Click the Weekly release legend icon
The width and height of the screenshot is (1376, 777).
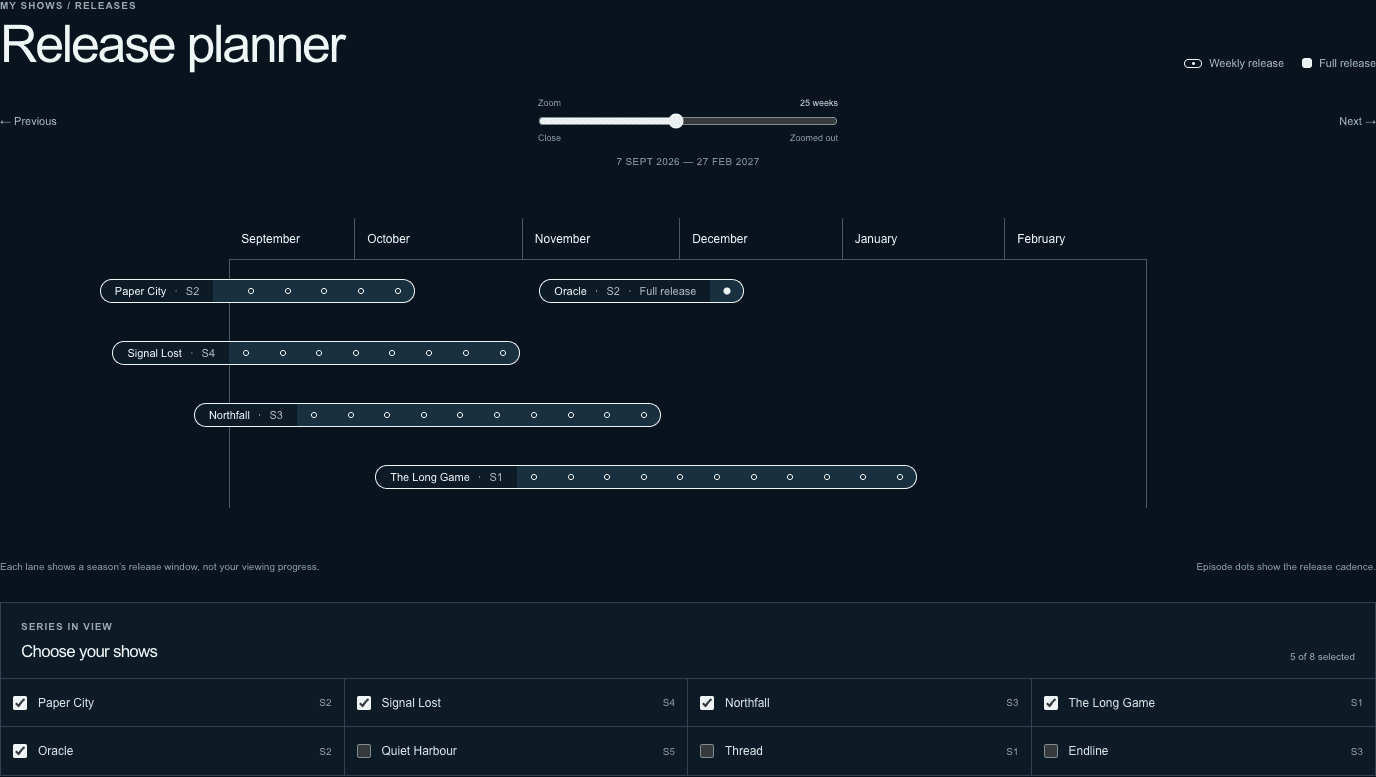pos(1193,63)
